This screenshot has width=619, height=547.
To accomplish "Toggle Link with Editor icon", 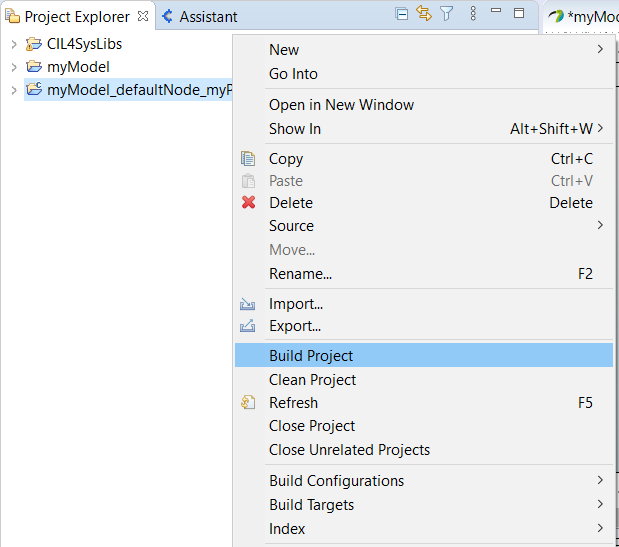I will (x=424, y=14).
